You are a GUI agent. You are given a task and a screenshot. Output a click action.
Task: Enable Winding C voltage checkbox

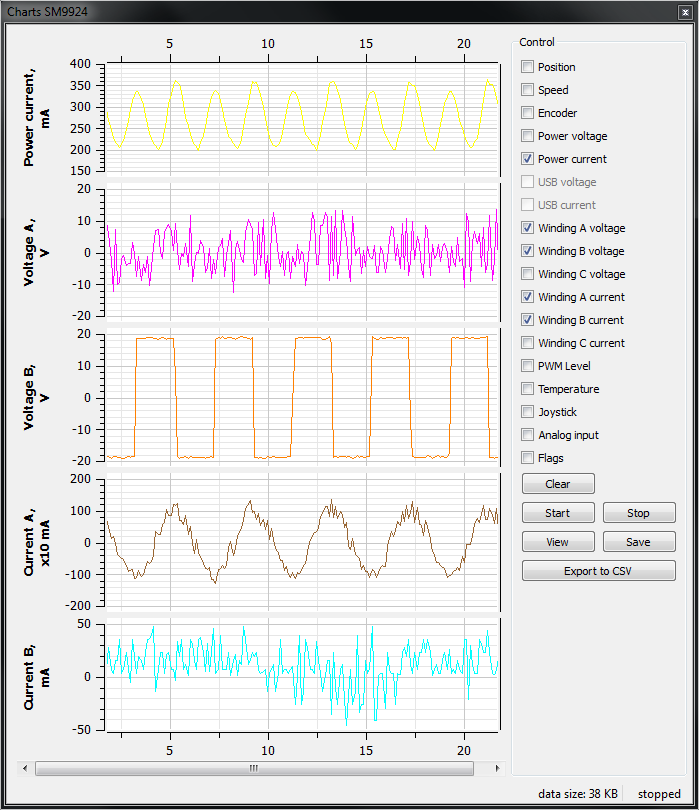527,274
